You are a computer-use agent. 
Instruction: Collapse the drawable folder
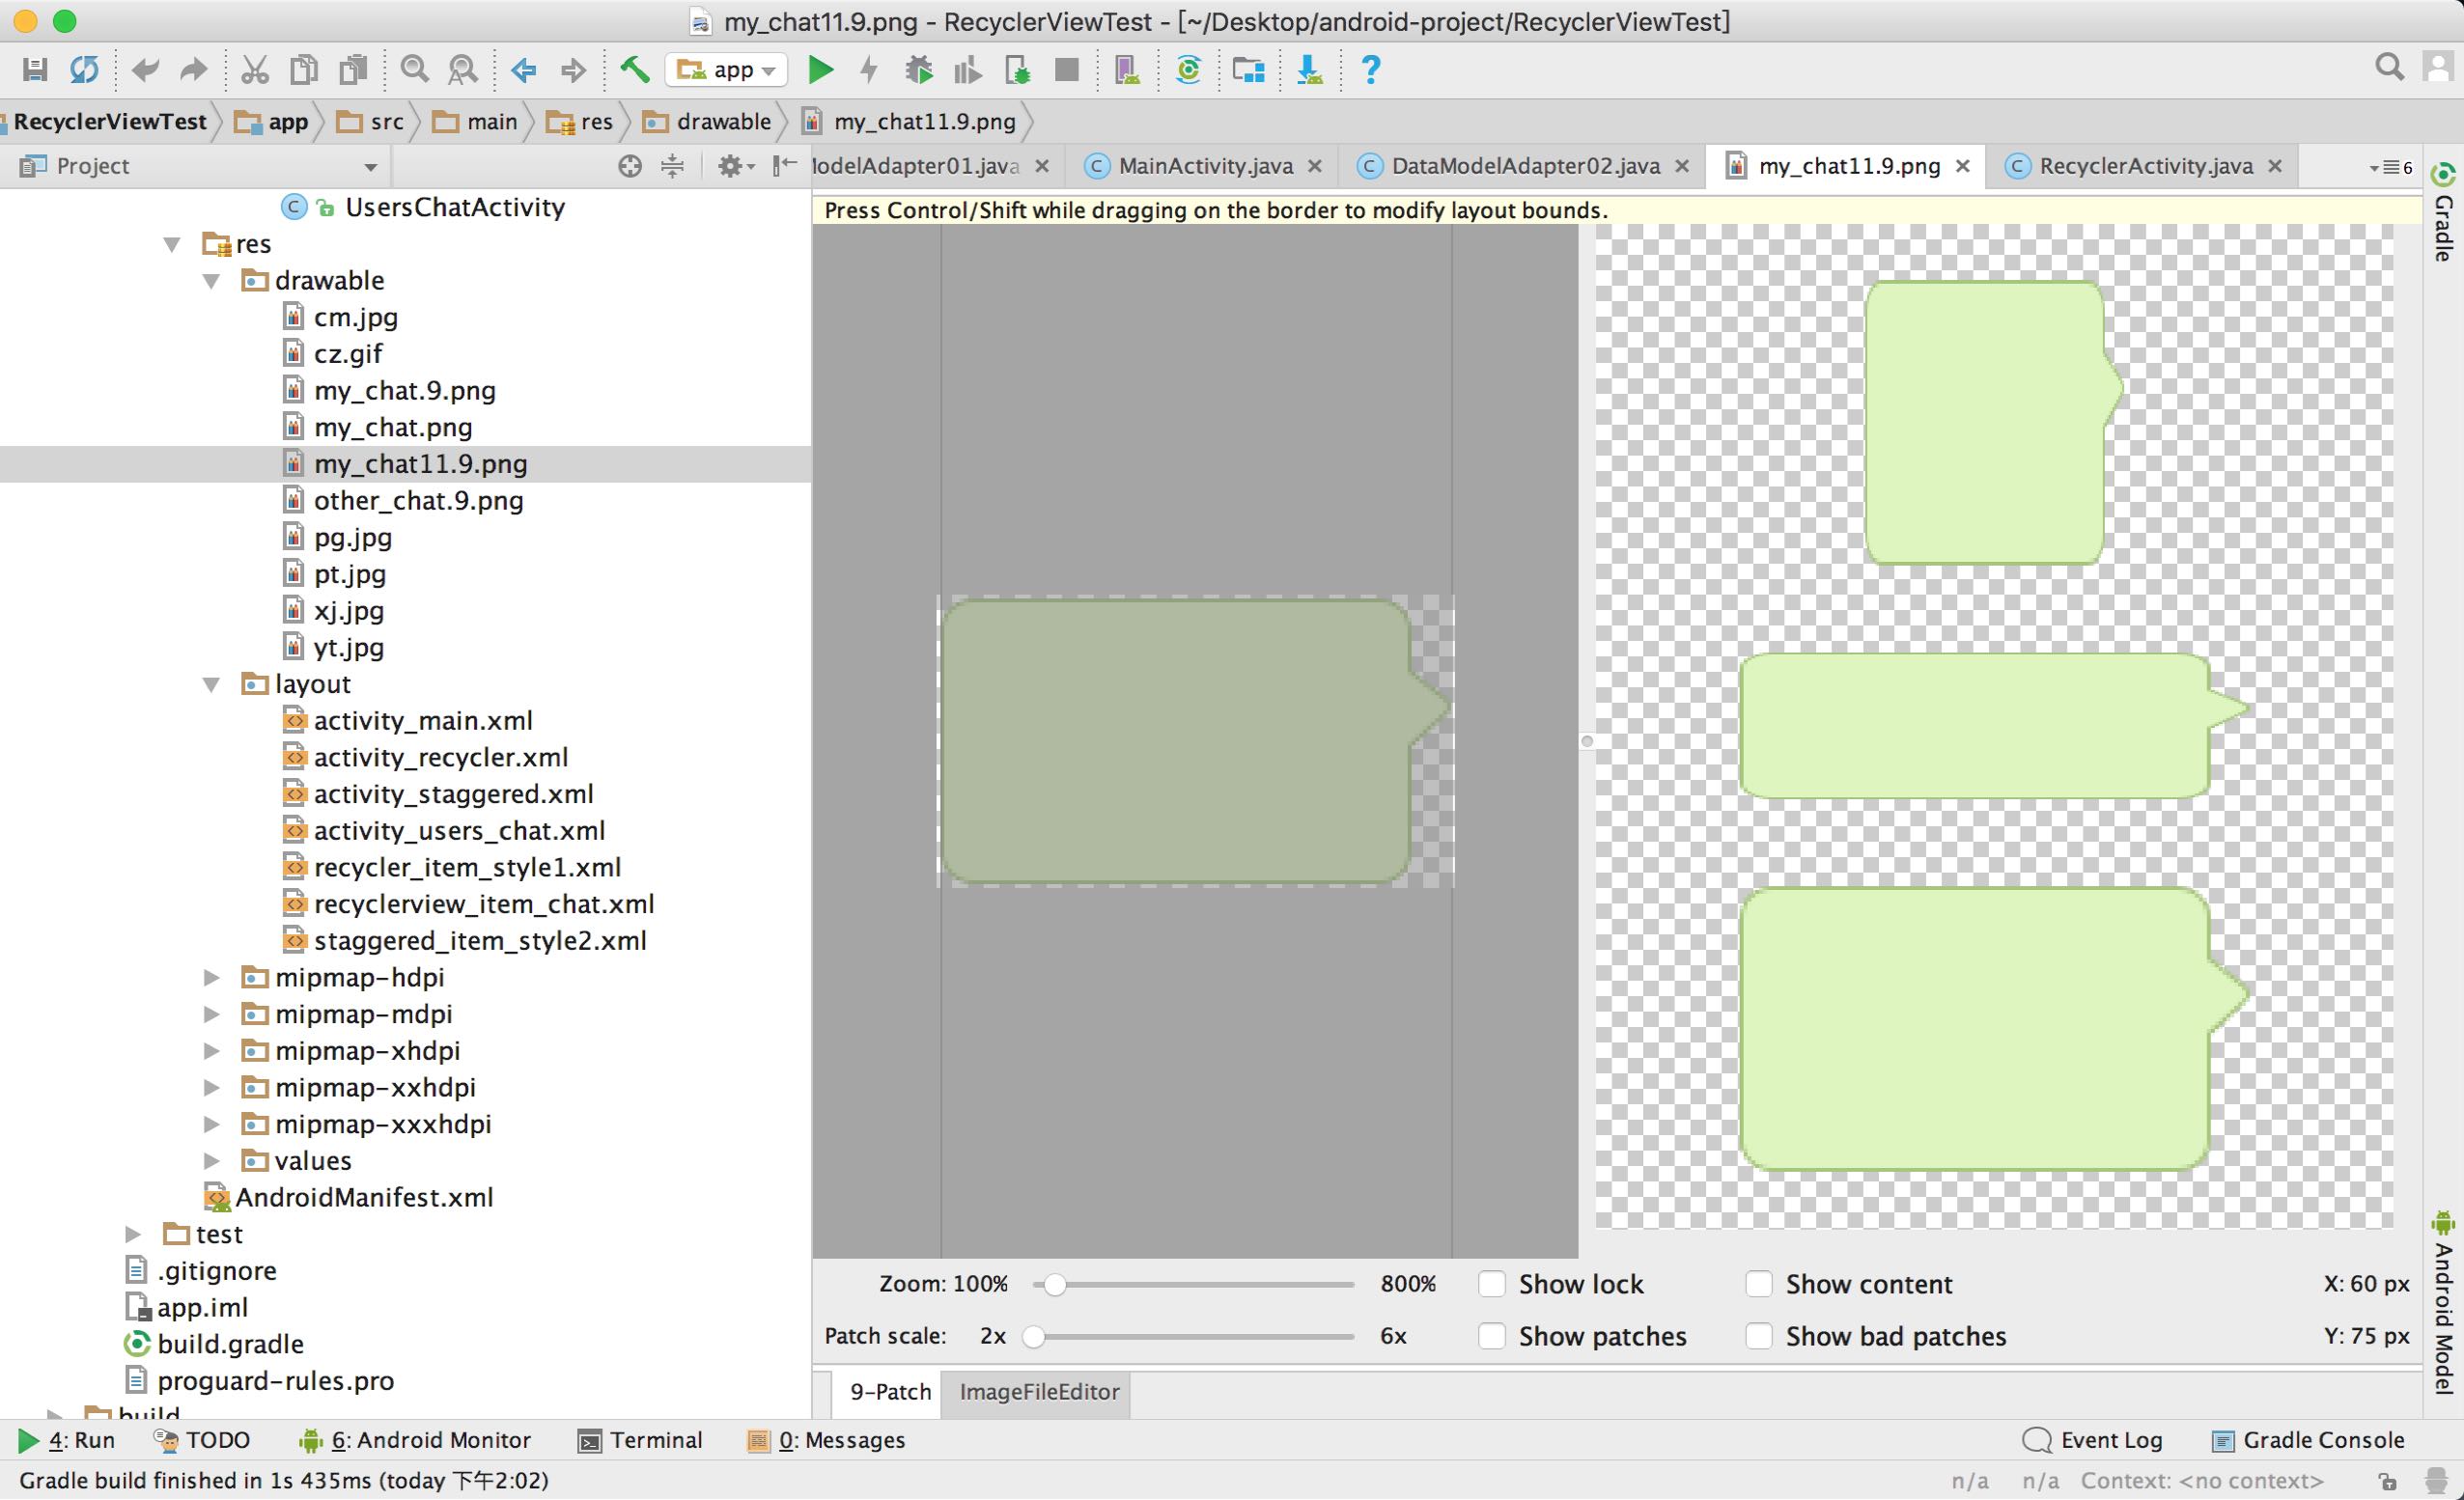[x=212, y=281]
